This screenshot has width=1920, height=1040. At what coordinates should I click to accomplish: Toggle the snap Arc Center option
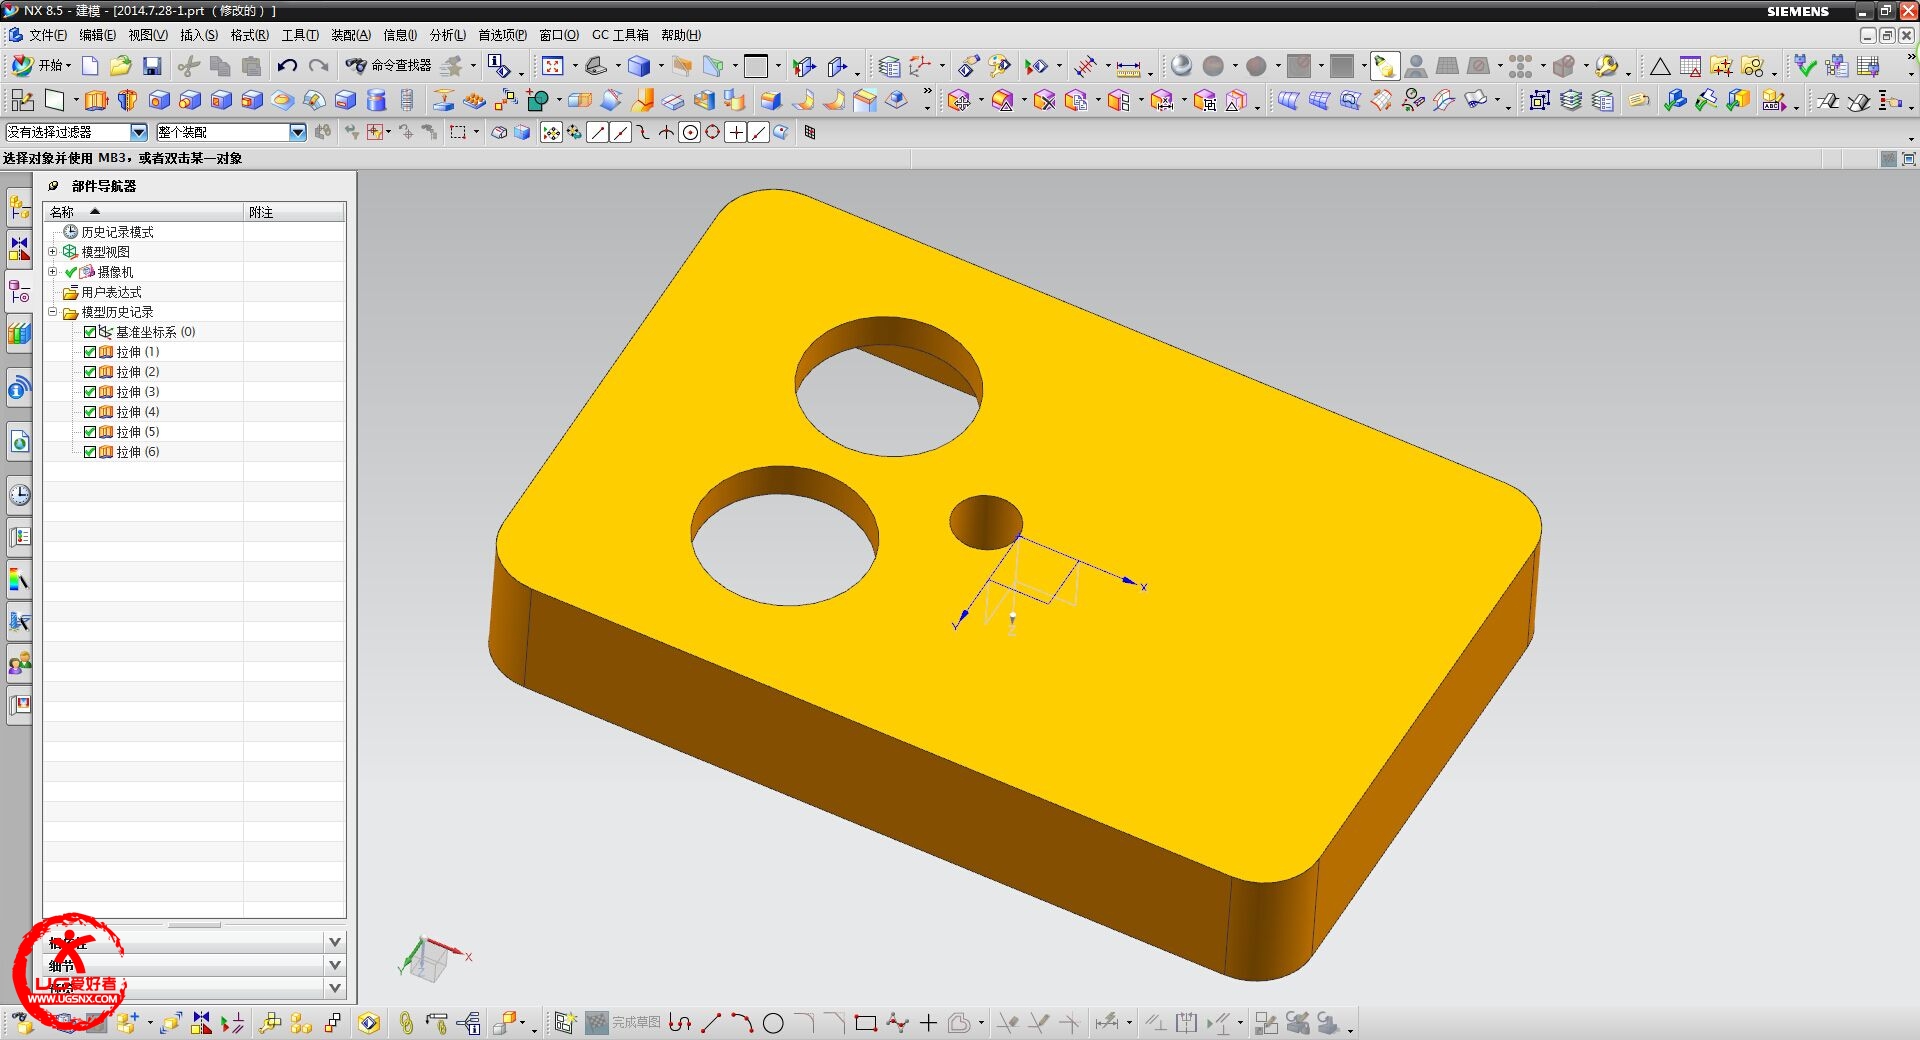689,132
